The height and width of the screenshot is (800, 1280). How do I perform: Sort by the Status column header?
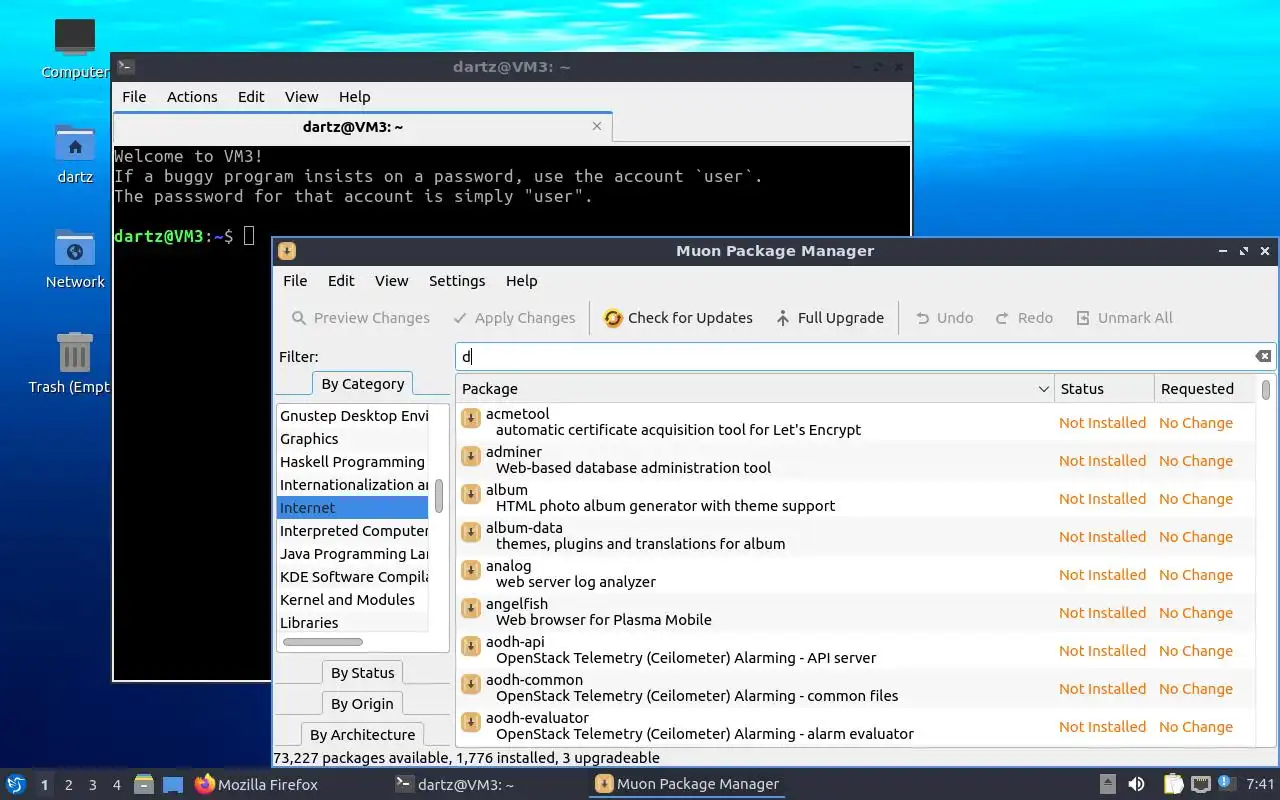click(1104, 389)
